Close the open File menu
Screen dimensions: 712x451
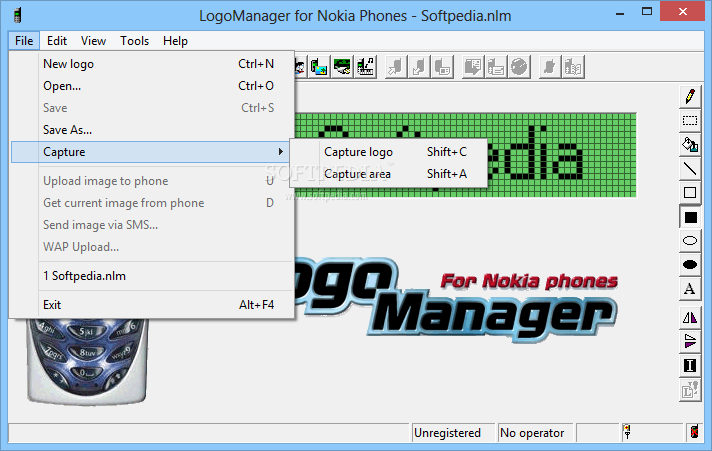pos(24,41)
